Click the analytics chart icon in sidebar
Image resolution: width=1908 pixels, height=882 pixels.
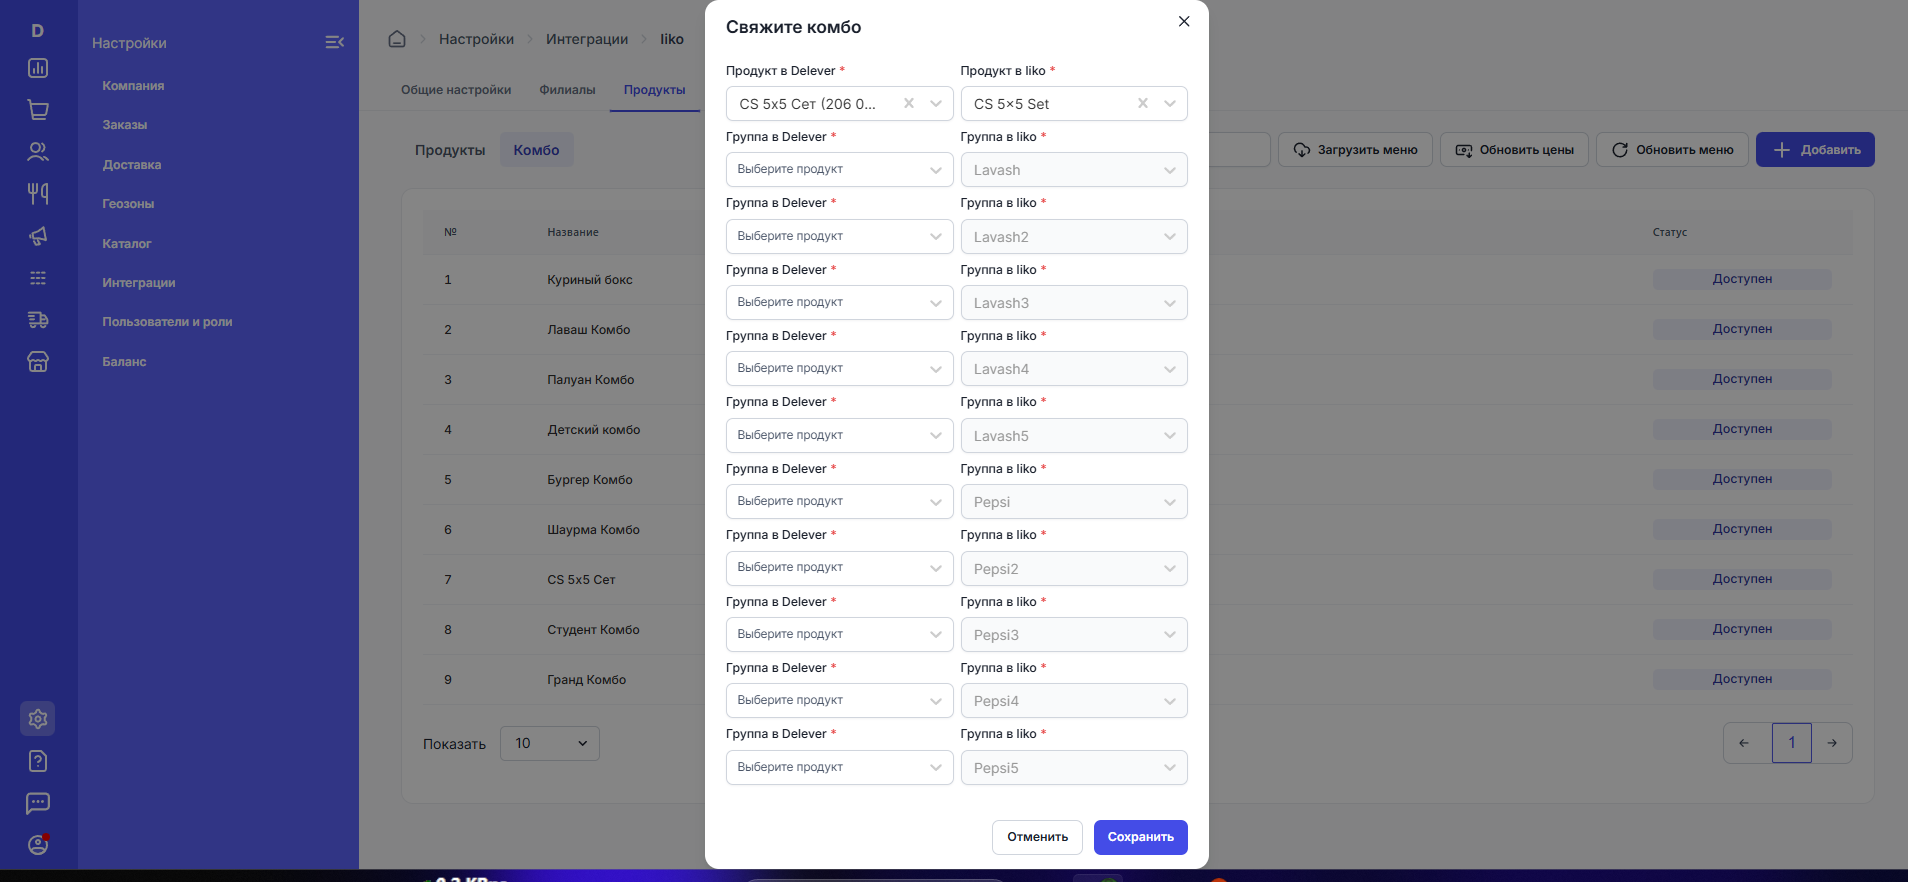[x=38, y=68]
